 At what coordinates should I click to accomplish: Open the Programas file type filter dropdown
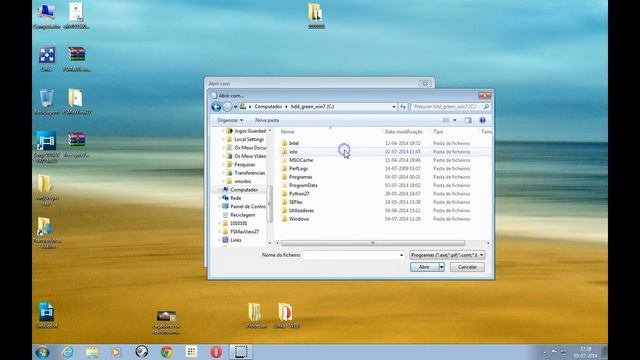pos(447,255)
